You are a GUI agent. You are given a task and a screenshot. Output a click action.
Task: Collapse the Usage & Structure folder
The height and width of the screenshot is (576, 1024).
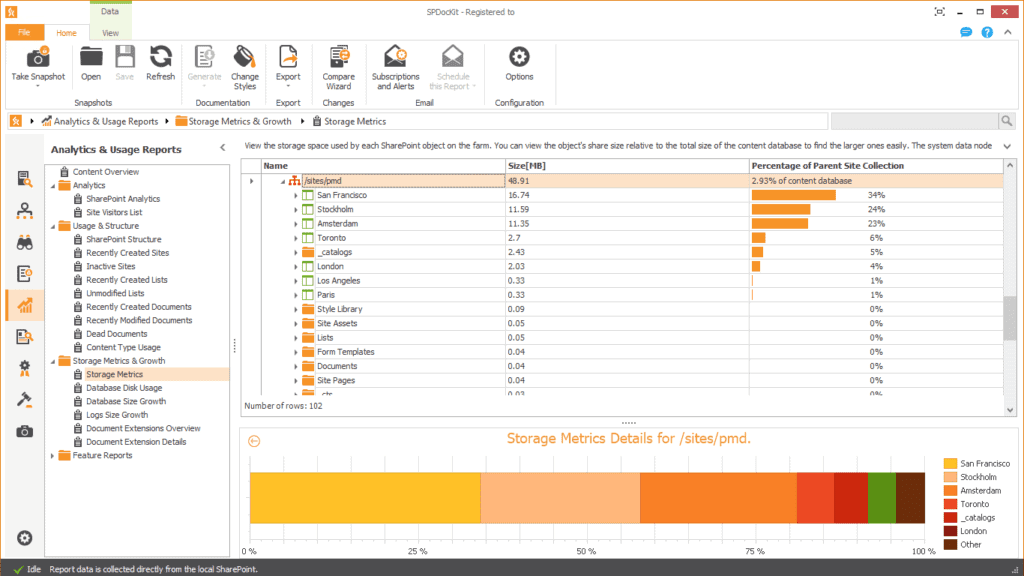53,227
